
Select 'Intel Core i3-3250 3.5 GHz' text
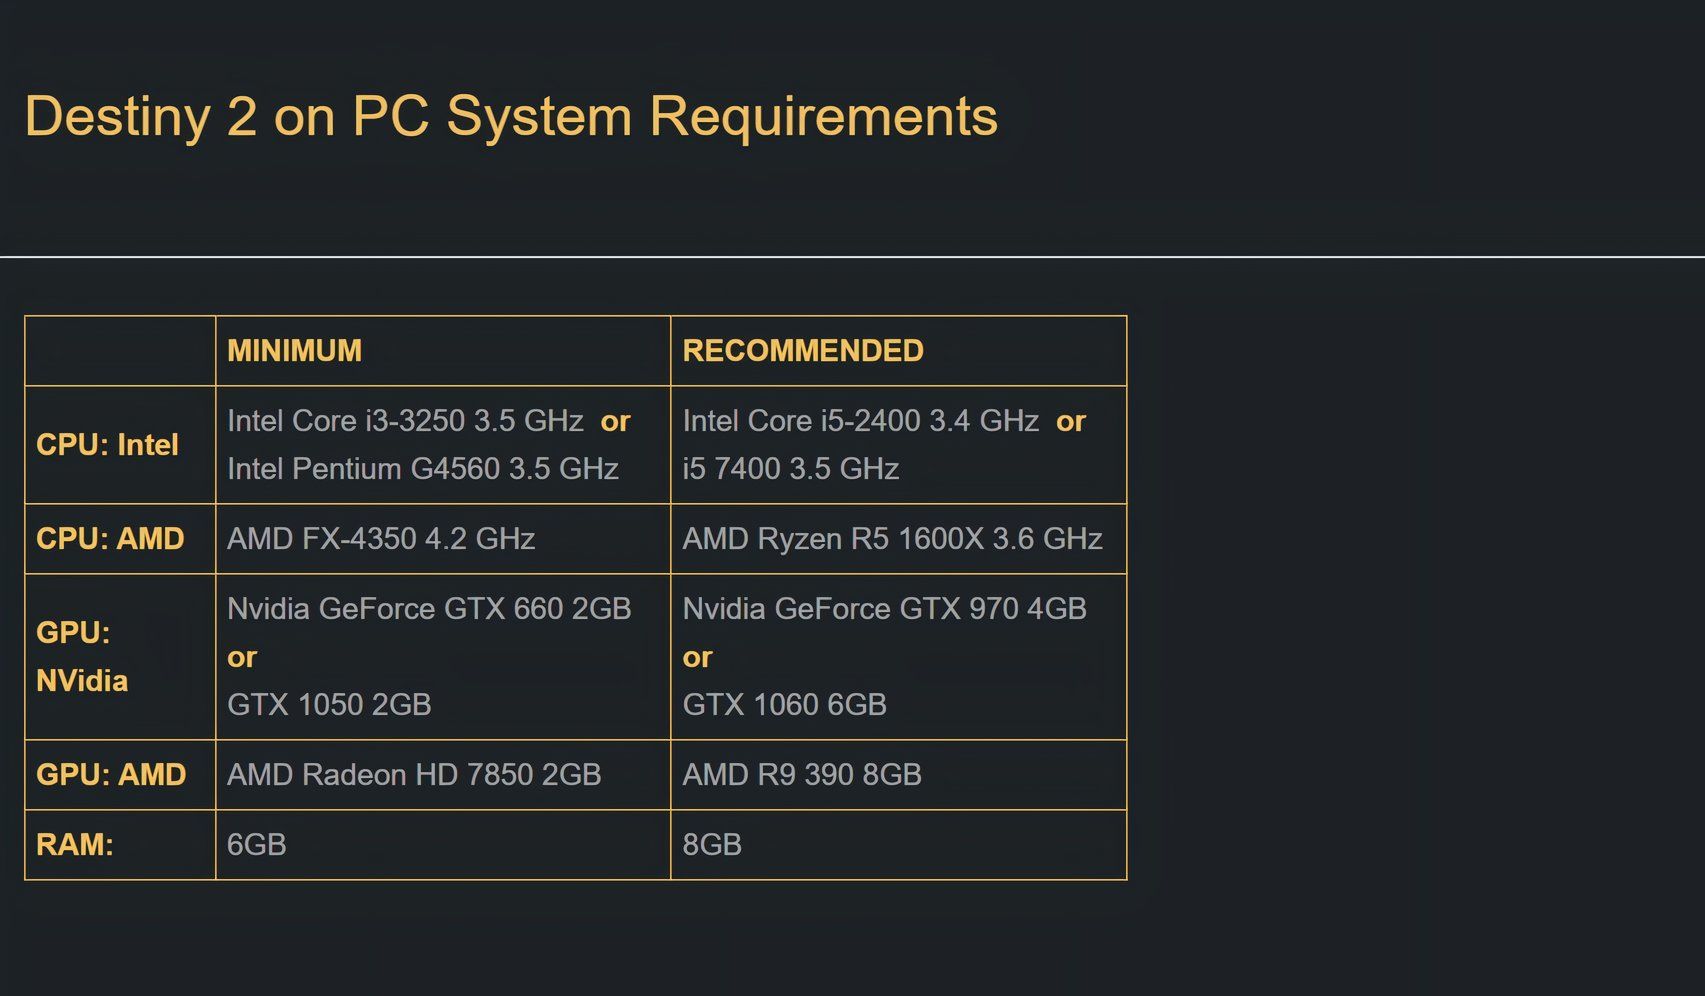coord(405,421)
